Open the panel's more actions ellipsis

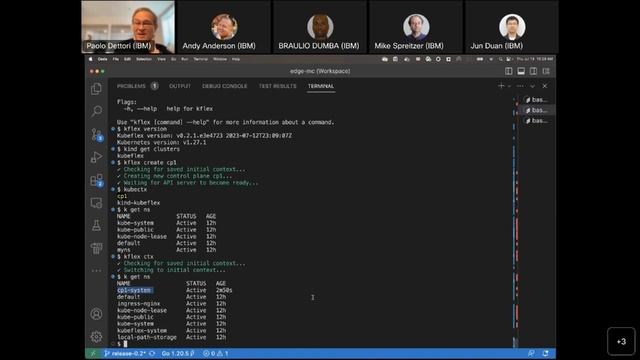(x=520, y=86)
